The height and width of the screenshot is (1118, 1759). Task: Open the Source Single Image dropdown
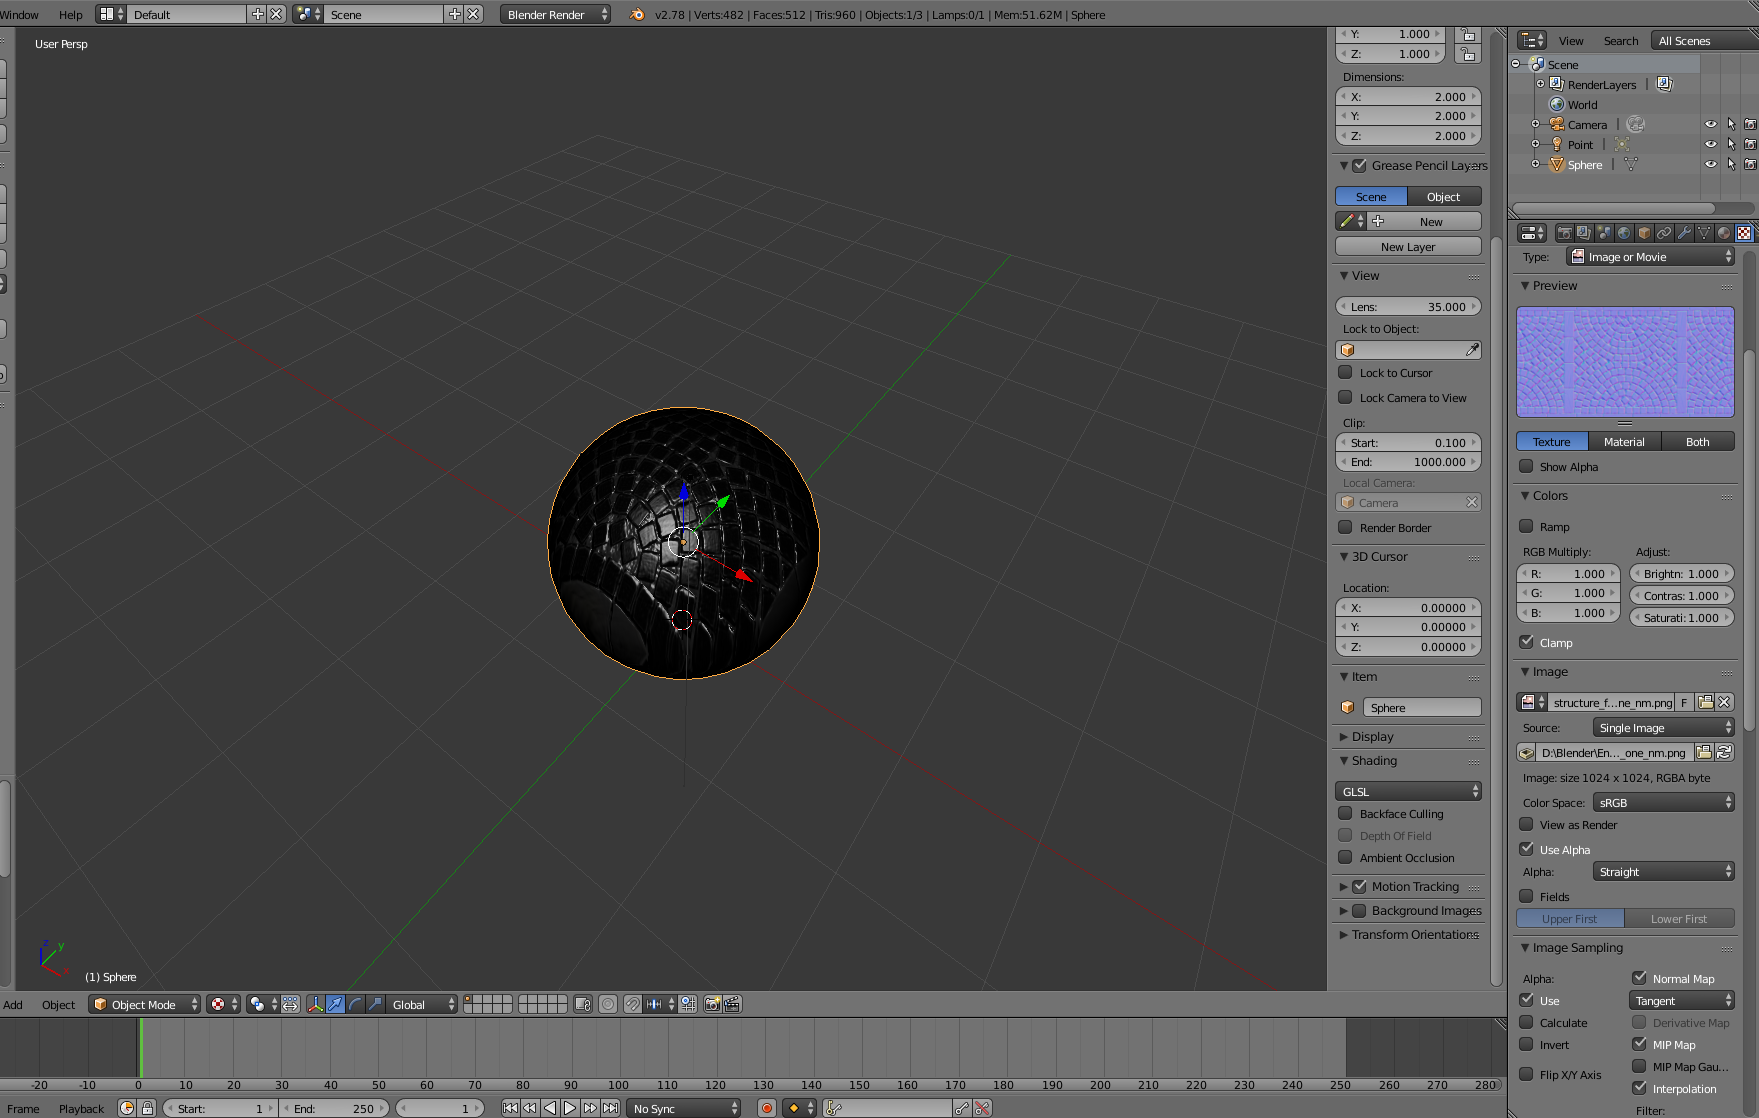tap(1663, 727)
